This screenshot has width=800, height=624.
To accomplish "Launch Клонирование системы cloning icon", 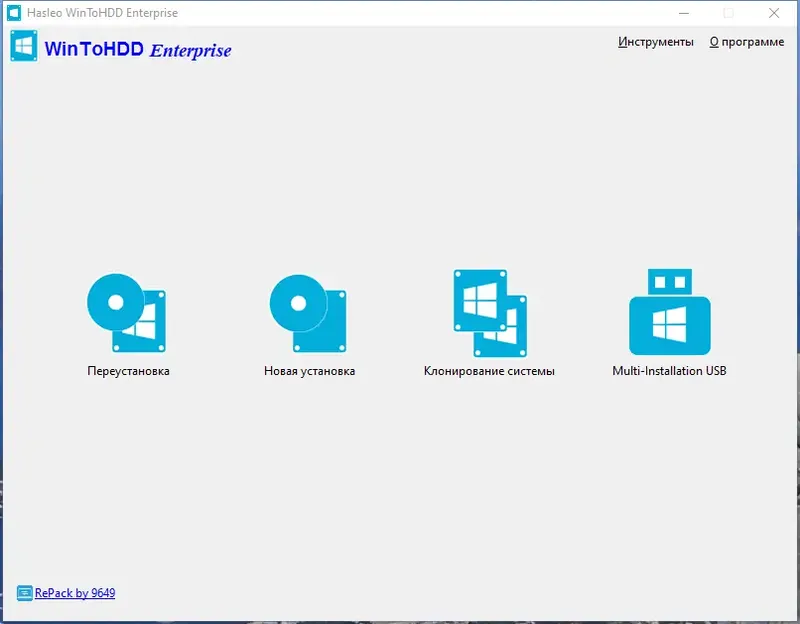I will [x=488, y=310].
